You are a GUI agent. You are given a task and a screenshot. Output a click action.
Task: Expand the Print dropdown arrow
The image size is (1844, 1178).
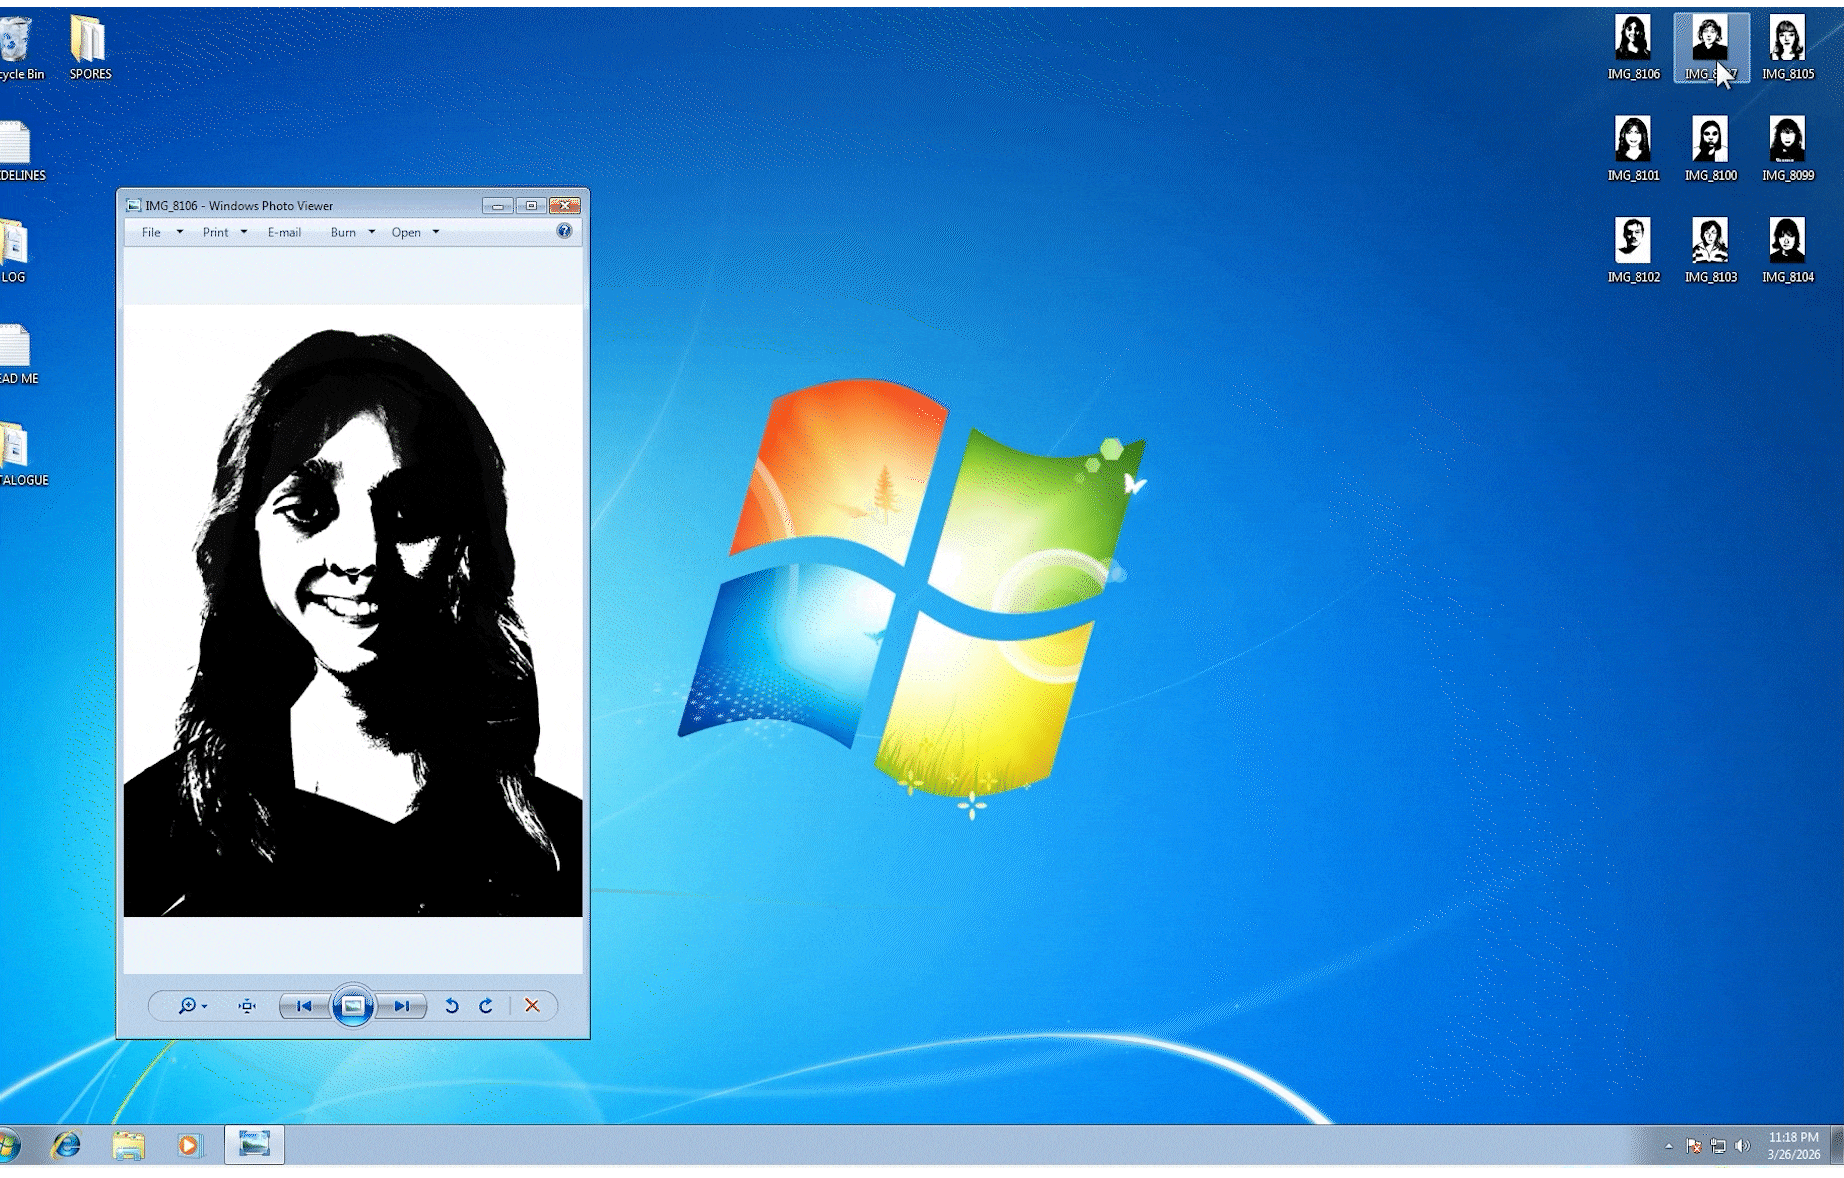coord(244,232)
